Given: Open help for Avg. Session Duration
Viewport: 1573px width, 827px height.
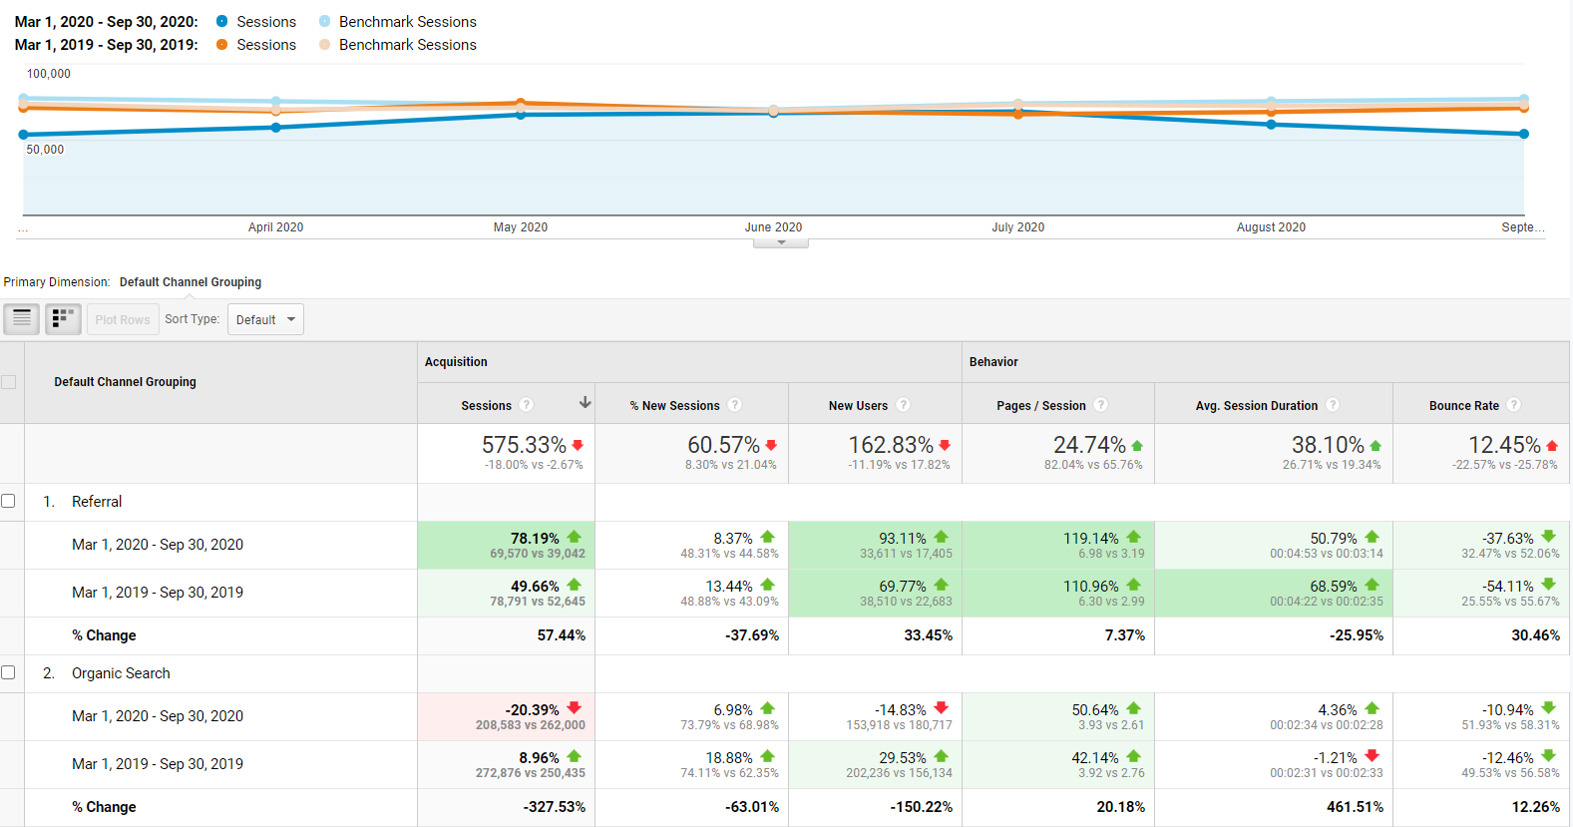Looking at the screenshot, I should (1333, 405).
